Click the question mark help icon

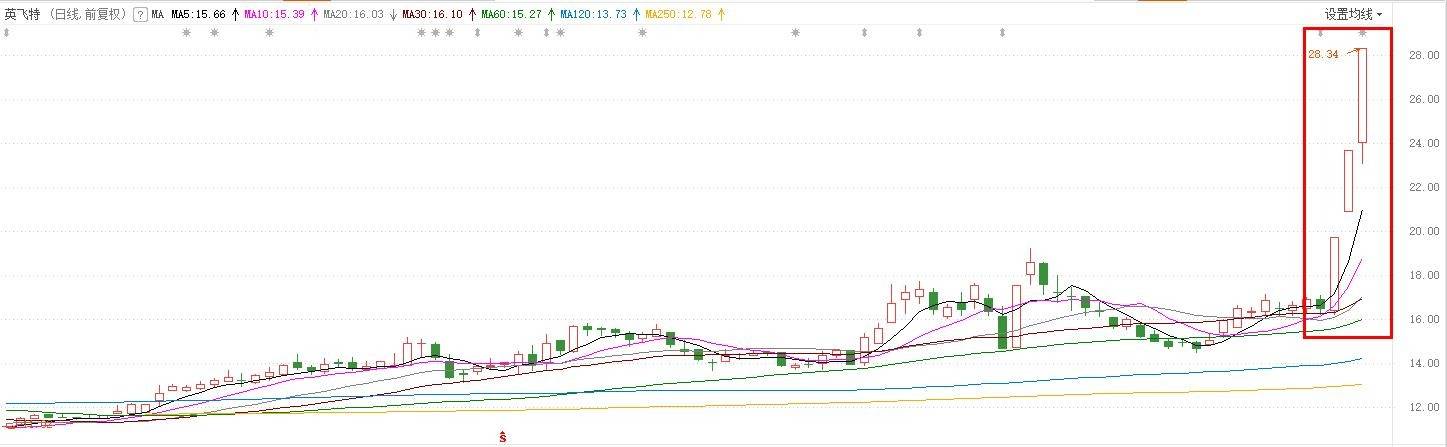point(140,15)
